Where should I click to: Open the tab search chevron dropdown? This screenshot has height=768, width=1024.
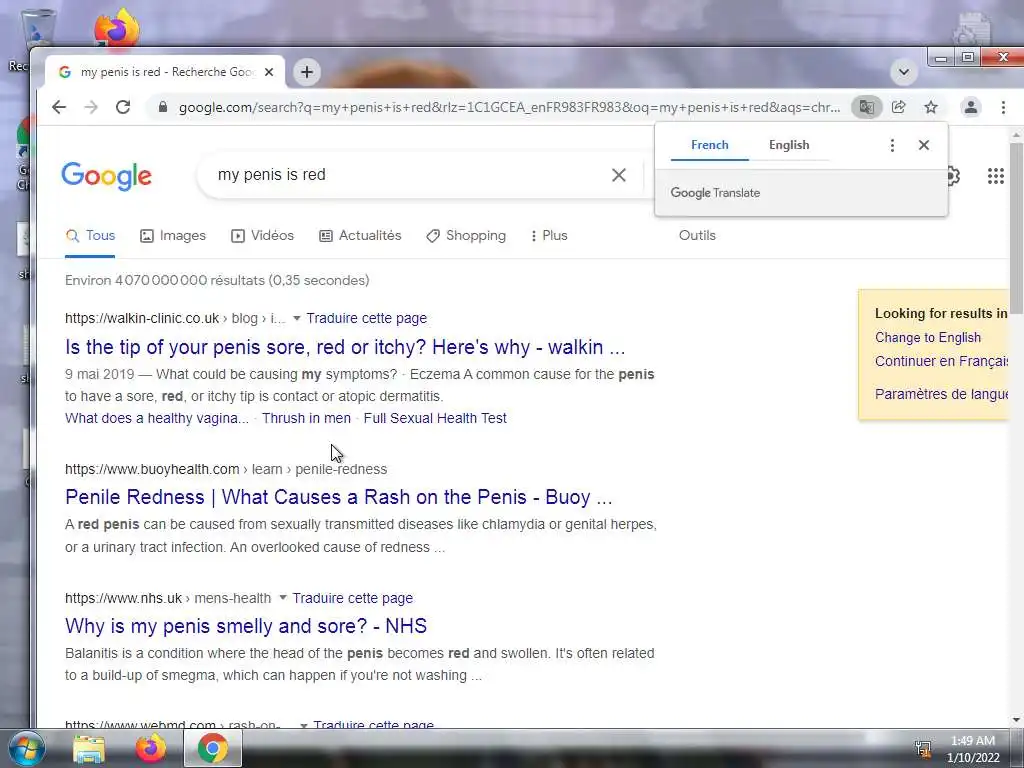click(904, 72)
